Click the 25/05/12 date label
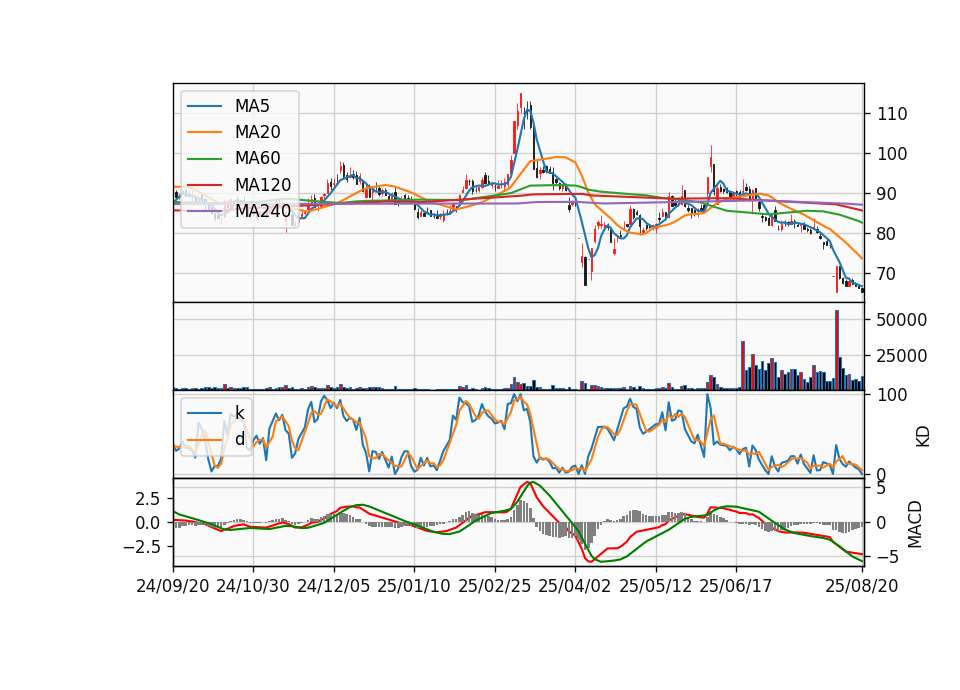 coord(656,586)
